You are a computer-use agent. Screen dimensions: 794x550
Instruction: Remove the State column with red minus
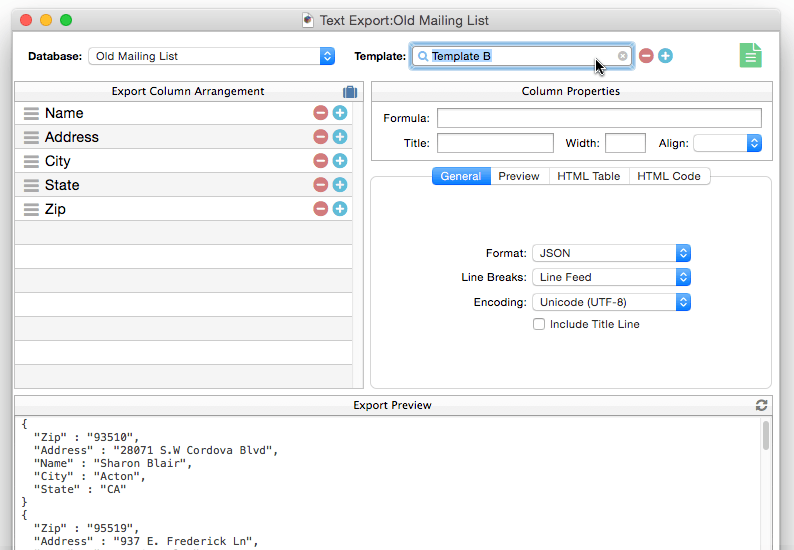[x=320, y=185]
